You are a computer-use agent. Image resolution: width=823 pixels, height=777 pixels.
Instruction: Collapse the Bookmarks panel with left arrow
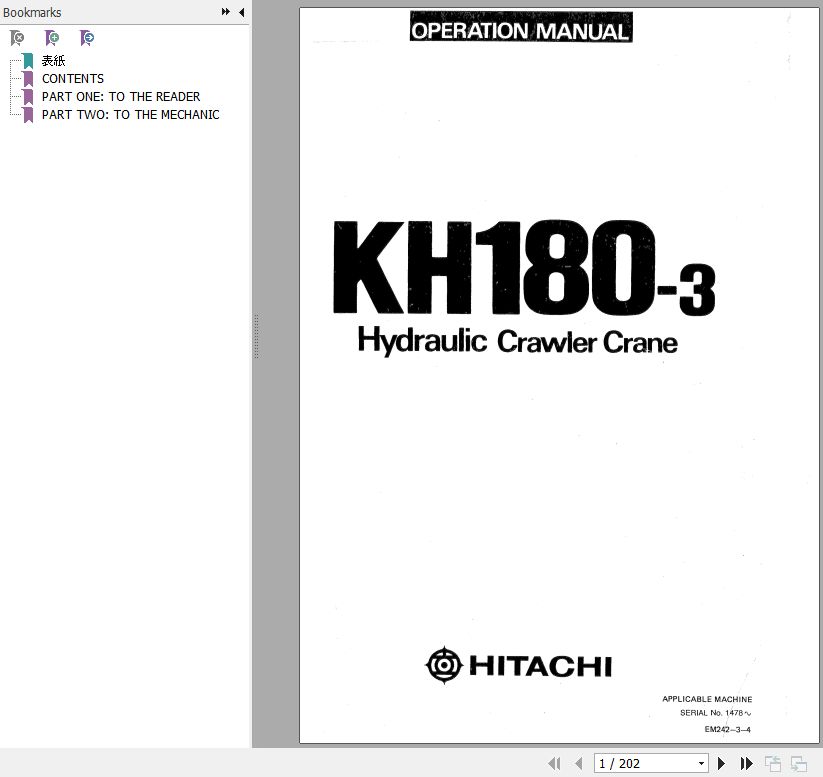click(x=241, y=12)
